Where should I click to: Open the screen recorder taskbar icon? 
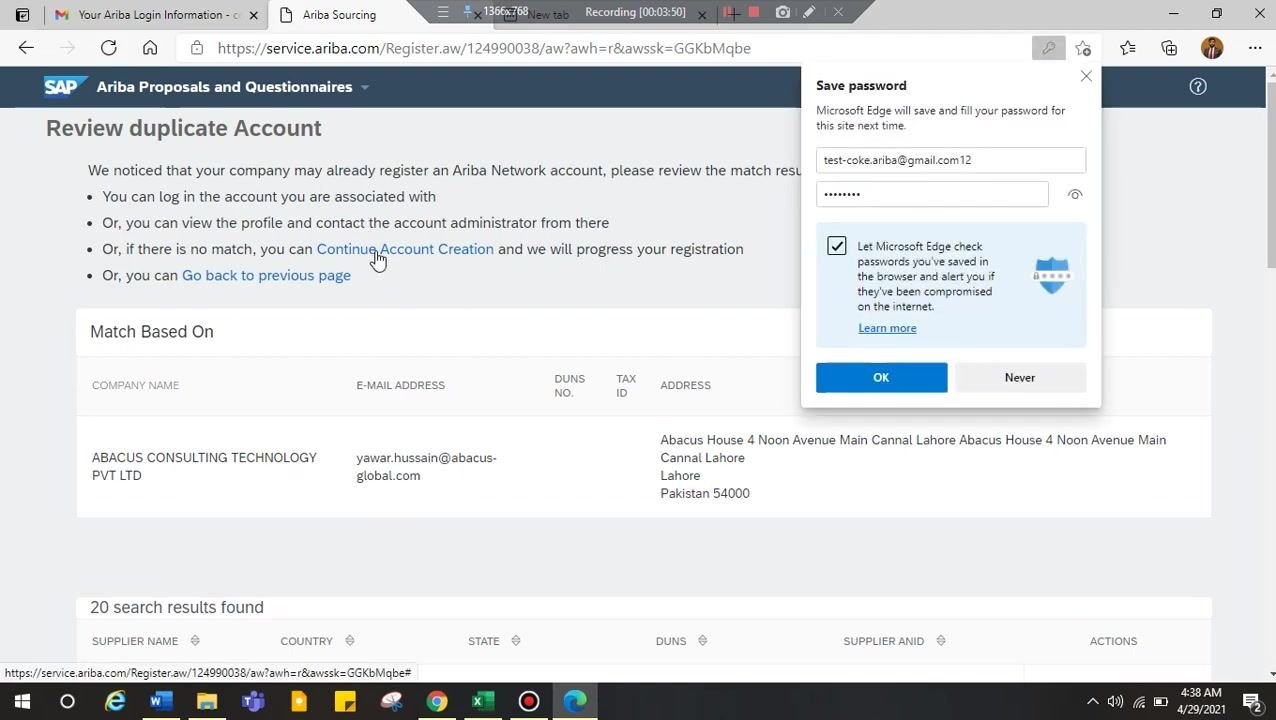coord(529,701)
